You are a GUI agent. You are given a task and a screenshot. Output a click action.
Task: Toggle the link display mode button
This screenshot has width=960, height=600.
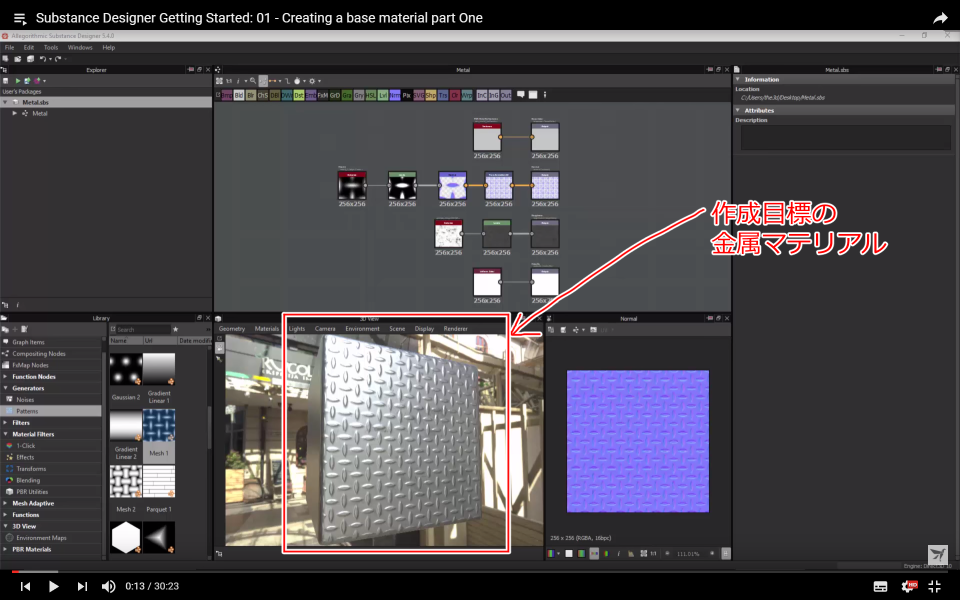tap(272, 81)
